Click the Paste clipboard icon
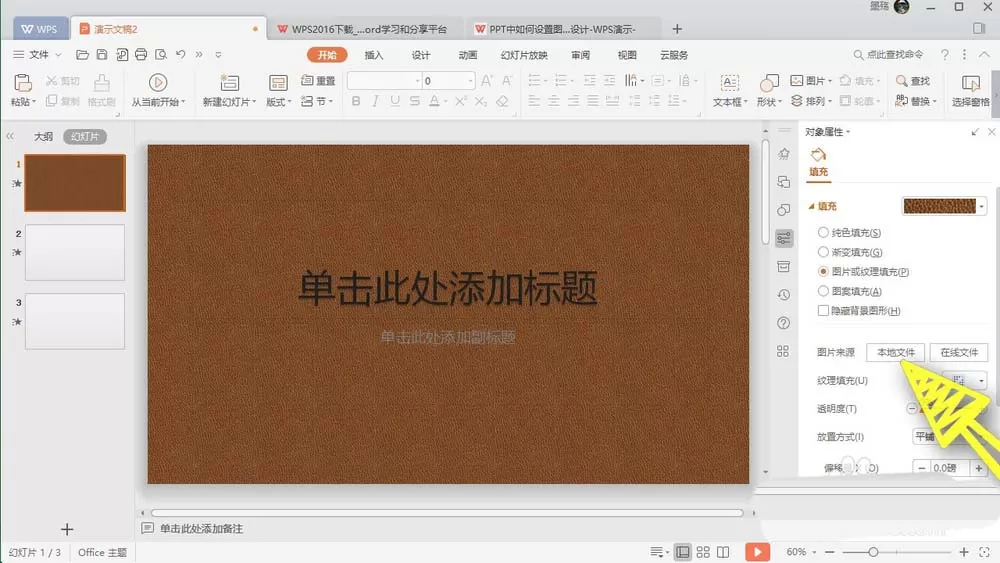The image size is (1000, 563). (x=22, y=83)
